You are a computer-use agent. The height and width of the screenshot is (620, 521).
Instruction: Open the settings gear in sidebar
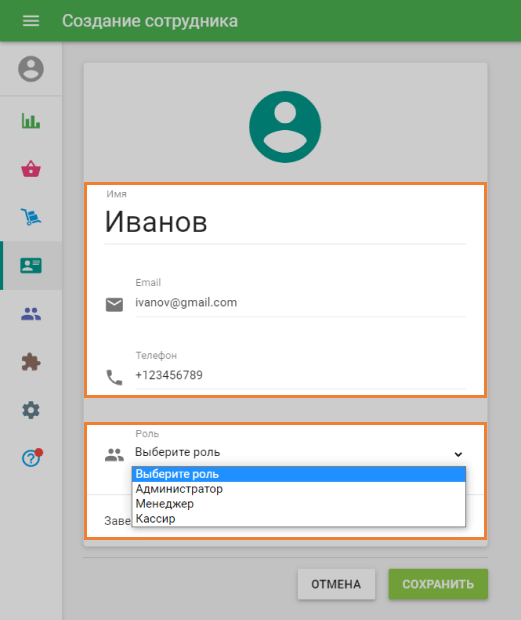pos(31,410)
